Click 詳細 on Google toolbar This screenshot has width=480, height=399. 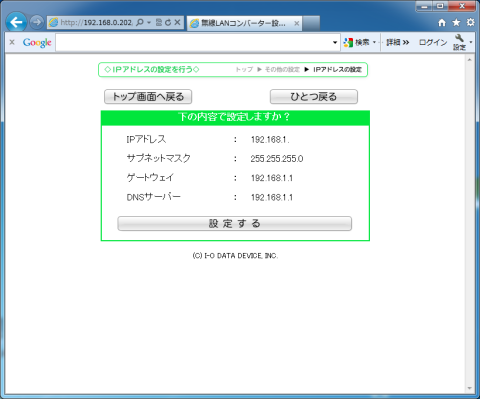pos(397,42)
